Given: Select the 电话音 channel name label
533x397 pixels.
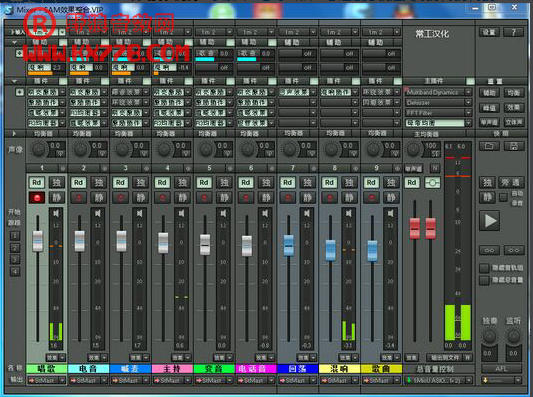Looking at the screenshot, I should [x=256, y=369].
